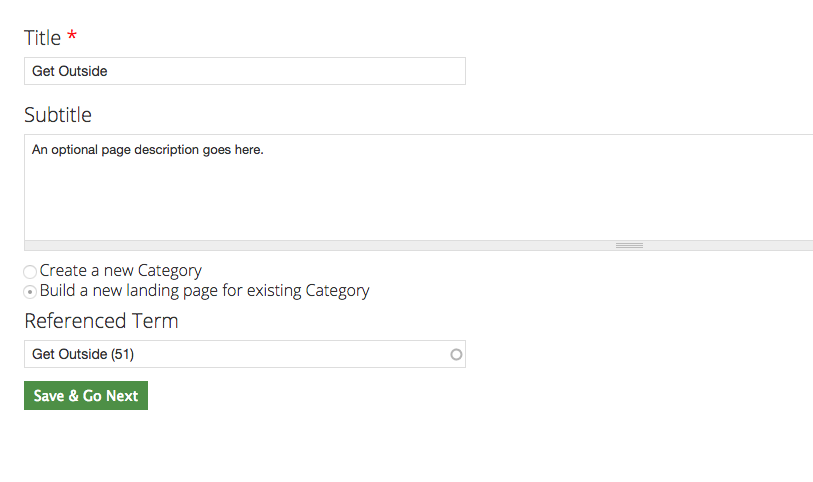Click the Referenced Term heading label
This screenshot has width=813, height=482.
(x=101, y=321)
